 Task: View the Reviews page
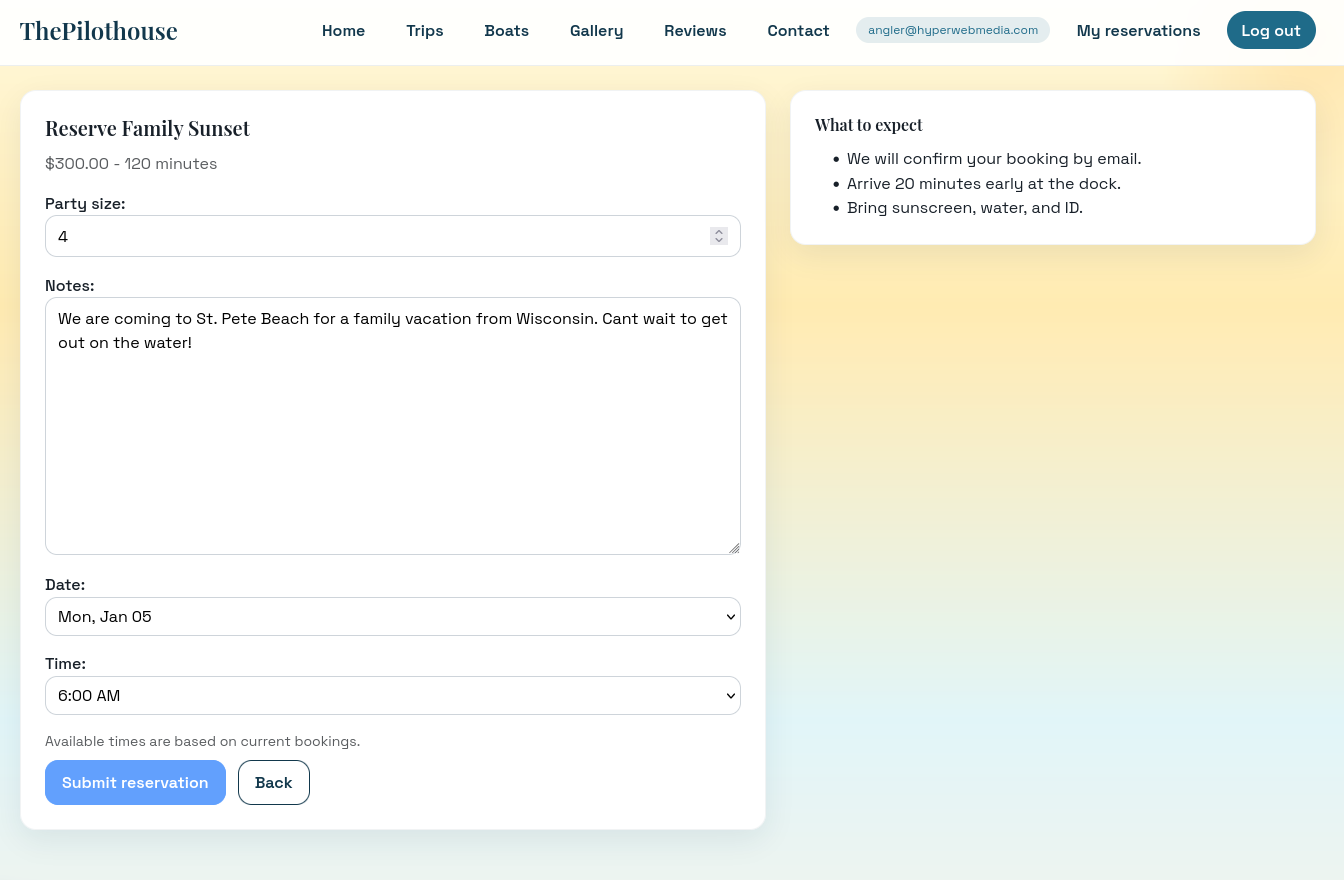tap(695, 30)
